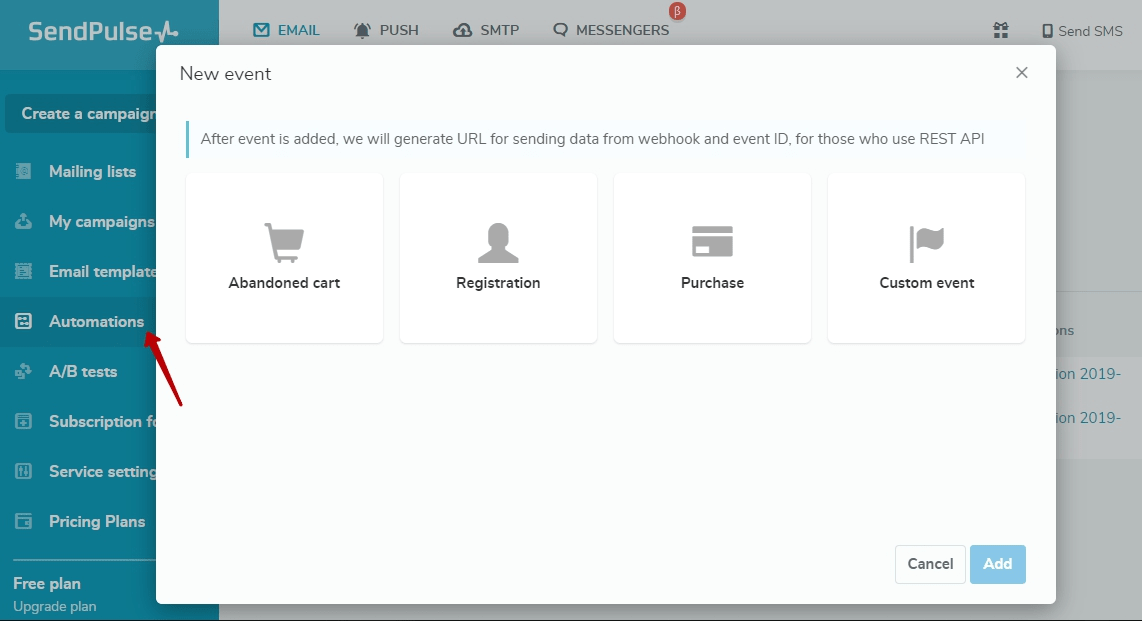
Task: Select the Purchase credit card icon
Action: tap(712, 239)
